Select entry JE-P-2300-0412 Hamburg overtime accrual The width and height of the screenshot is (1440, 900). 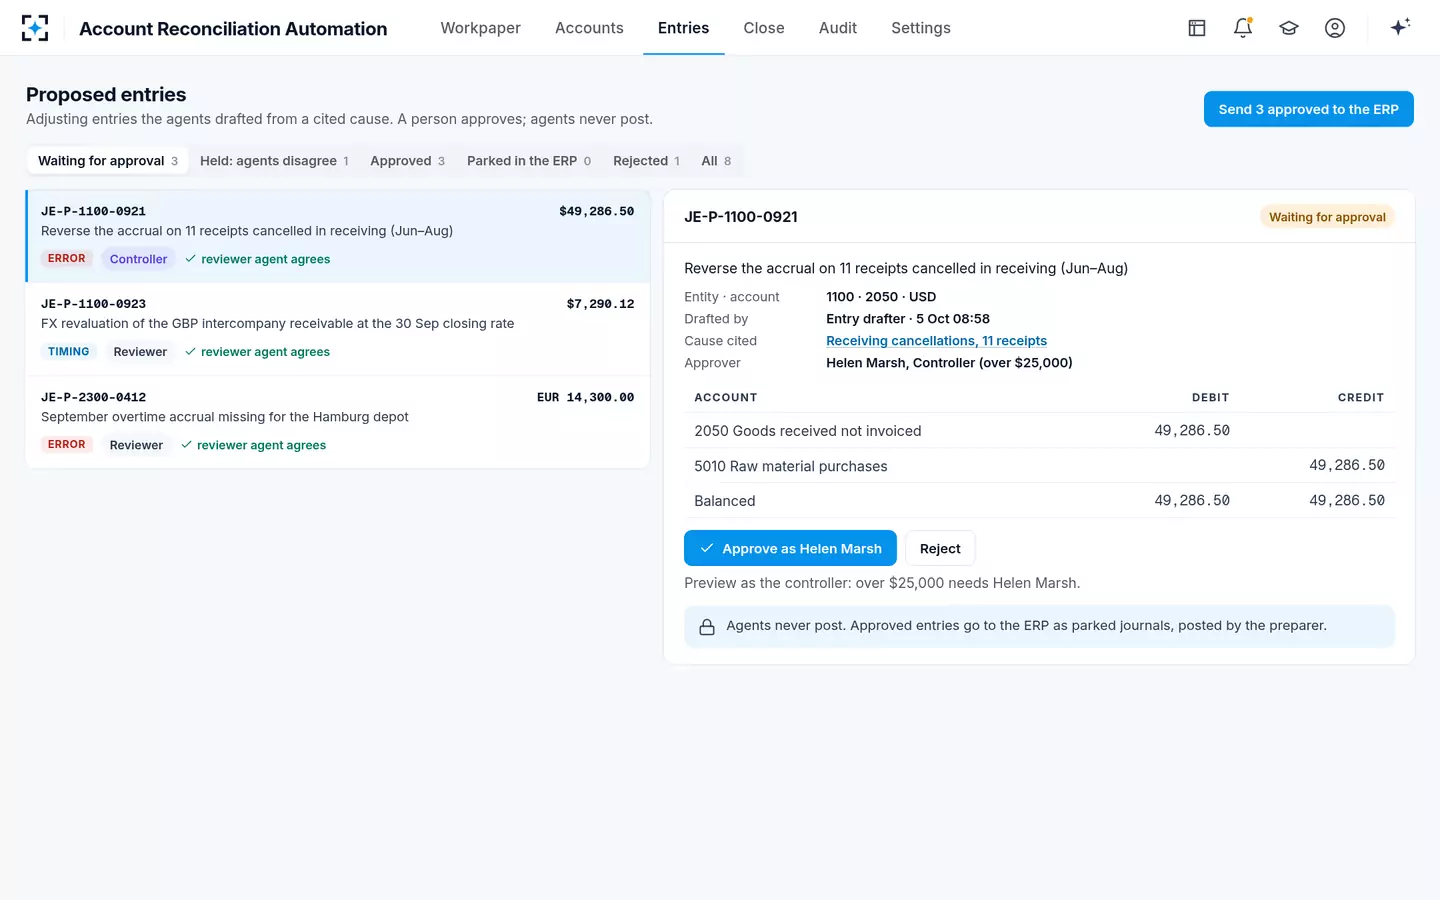pos(338,422)
